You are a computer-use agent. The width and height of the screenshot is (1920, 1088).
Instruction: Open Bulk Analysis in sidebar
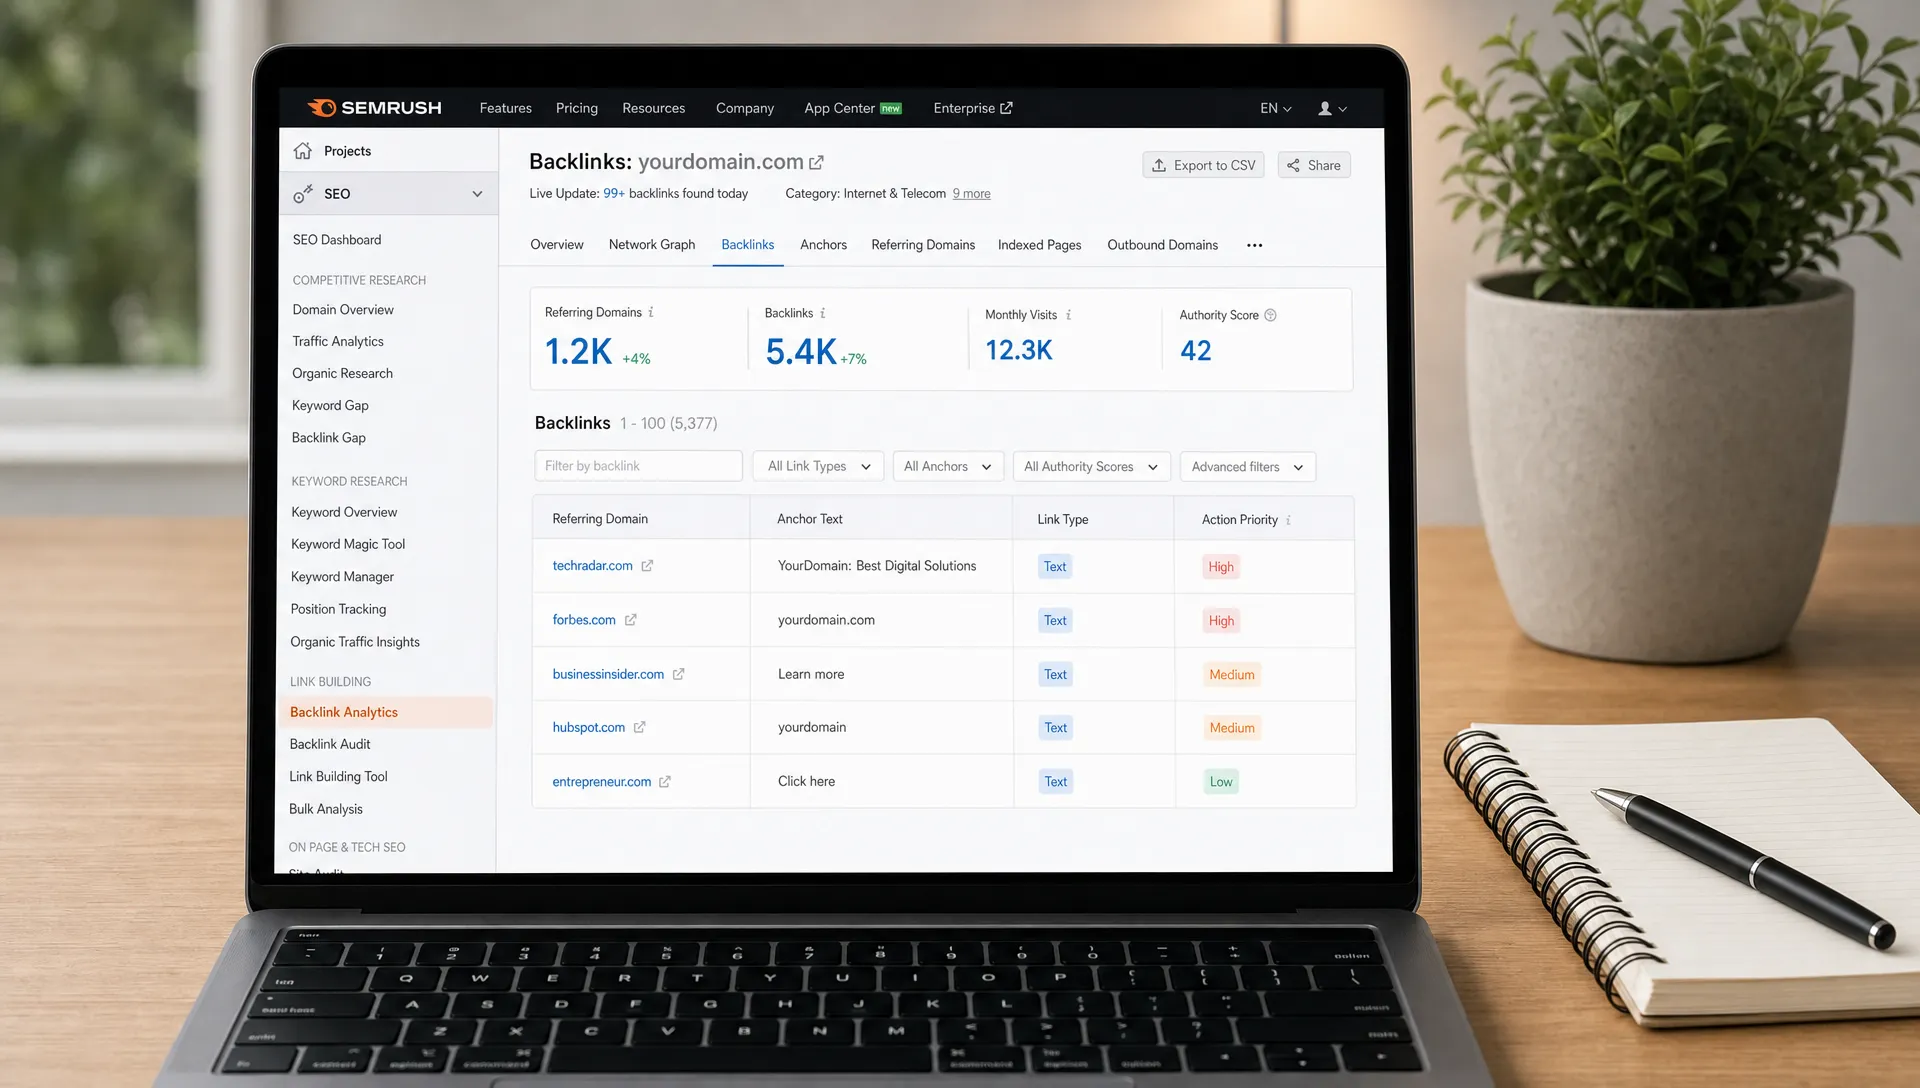[x=326, y=809]
